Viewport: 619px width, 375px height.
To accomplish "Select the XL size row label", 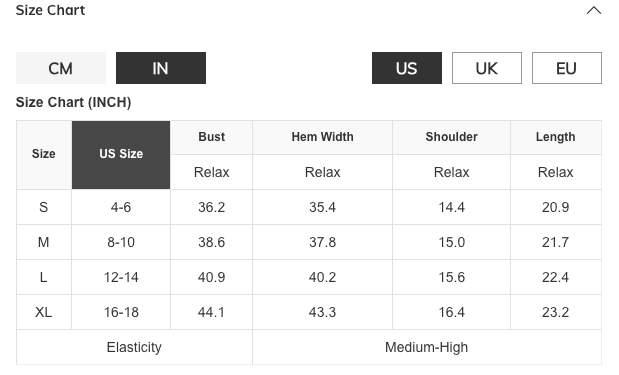I will pyautogui.click(x=43, y=312).
